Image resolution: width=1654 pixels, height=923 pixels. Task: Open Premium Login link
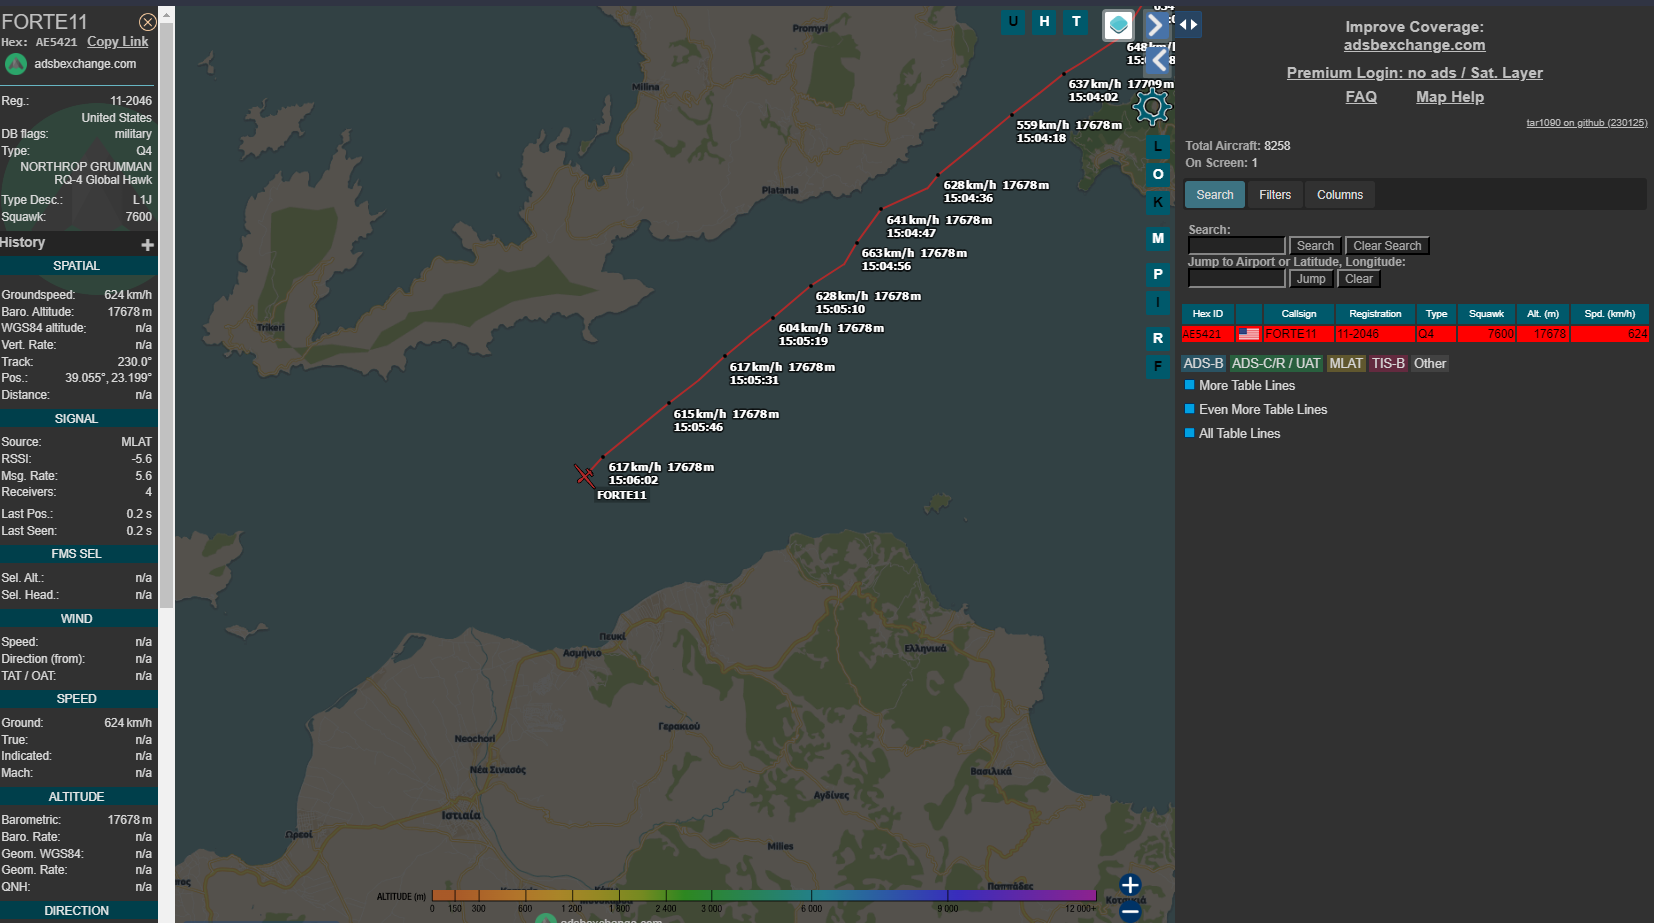click(1414, 73)
